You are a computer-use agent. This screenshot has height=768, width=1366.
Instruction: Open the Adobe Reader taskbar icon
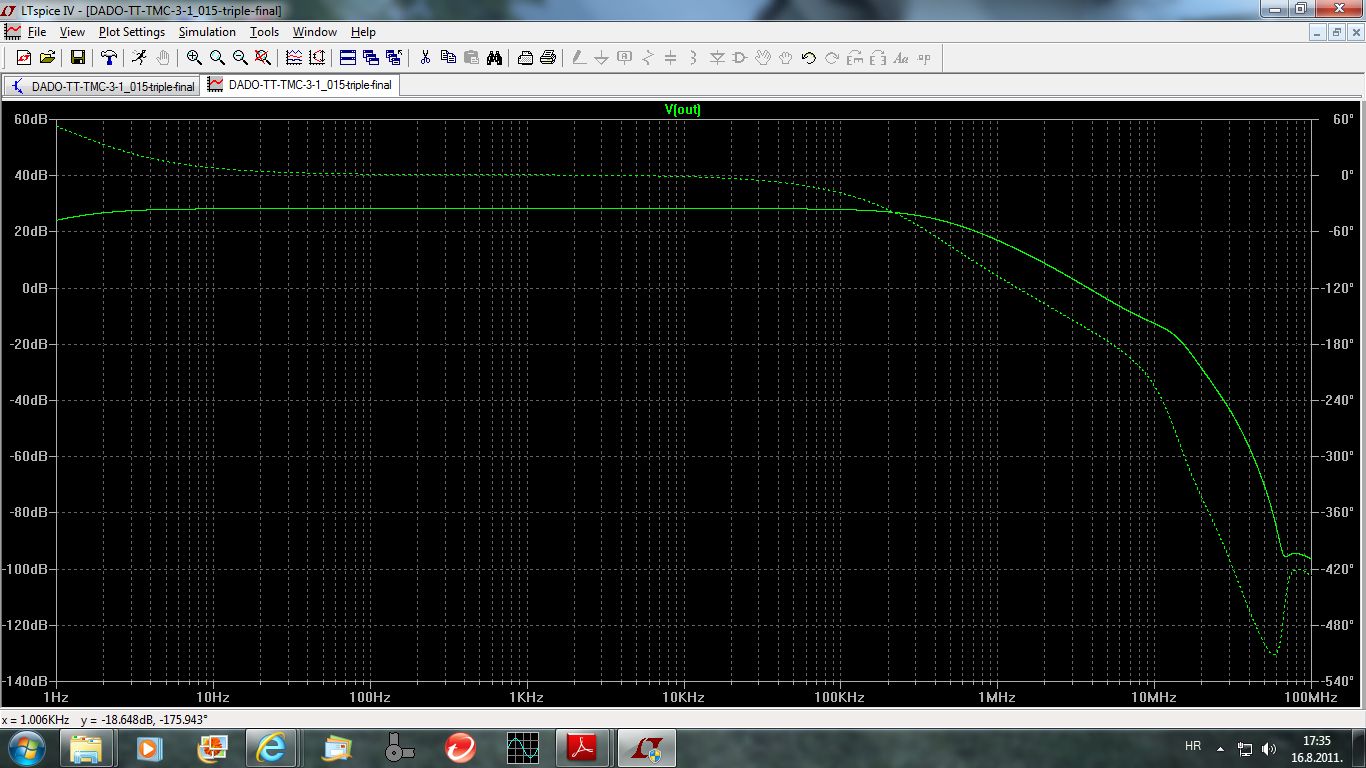click(583, 747)
